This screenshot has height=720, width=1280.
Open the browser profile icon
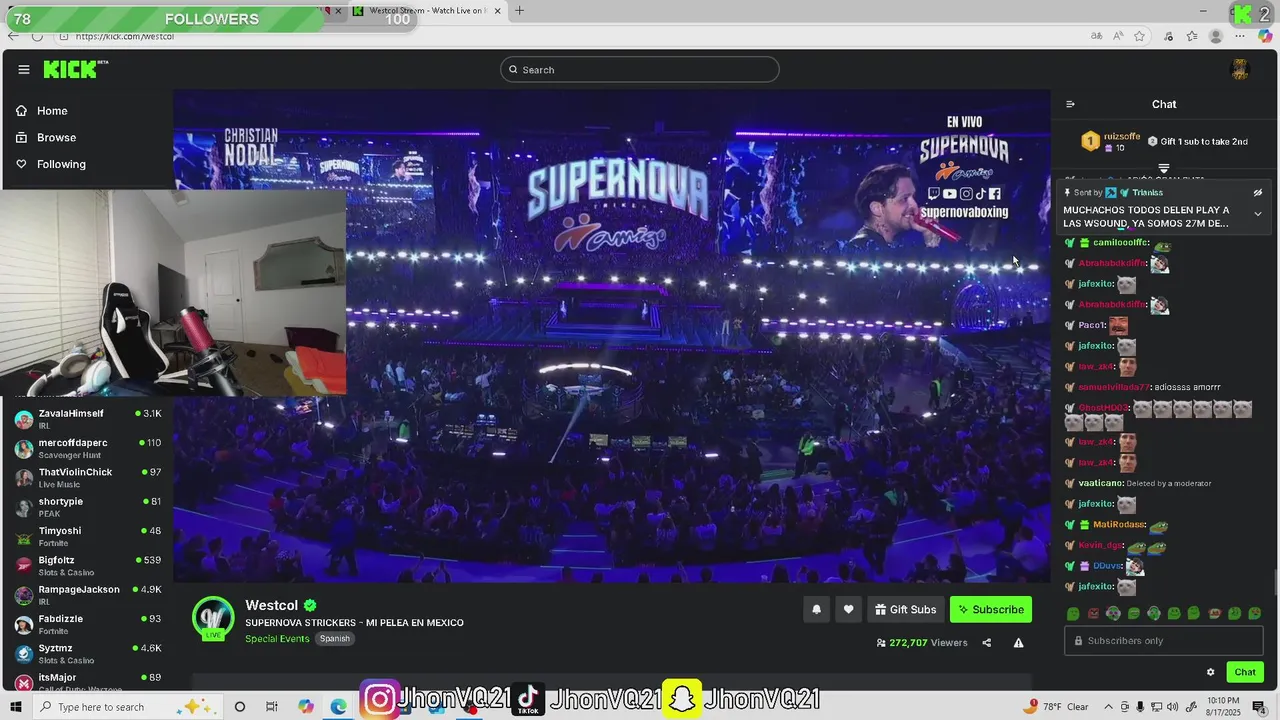coord(1216,36)
